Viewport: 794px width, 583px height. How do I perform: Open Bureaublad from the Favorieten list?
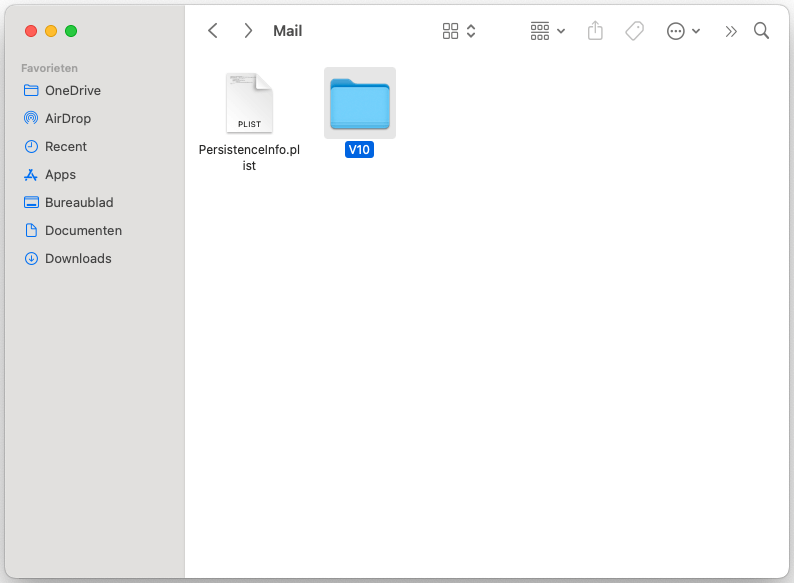[79, 202]
